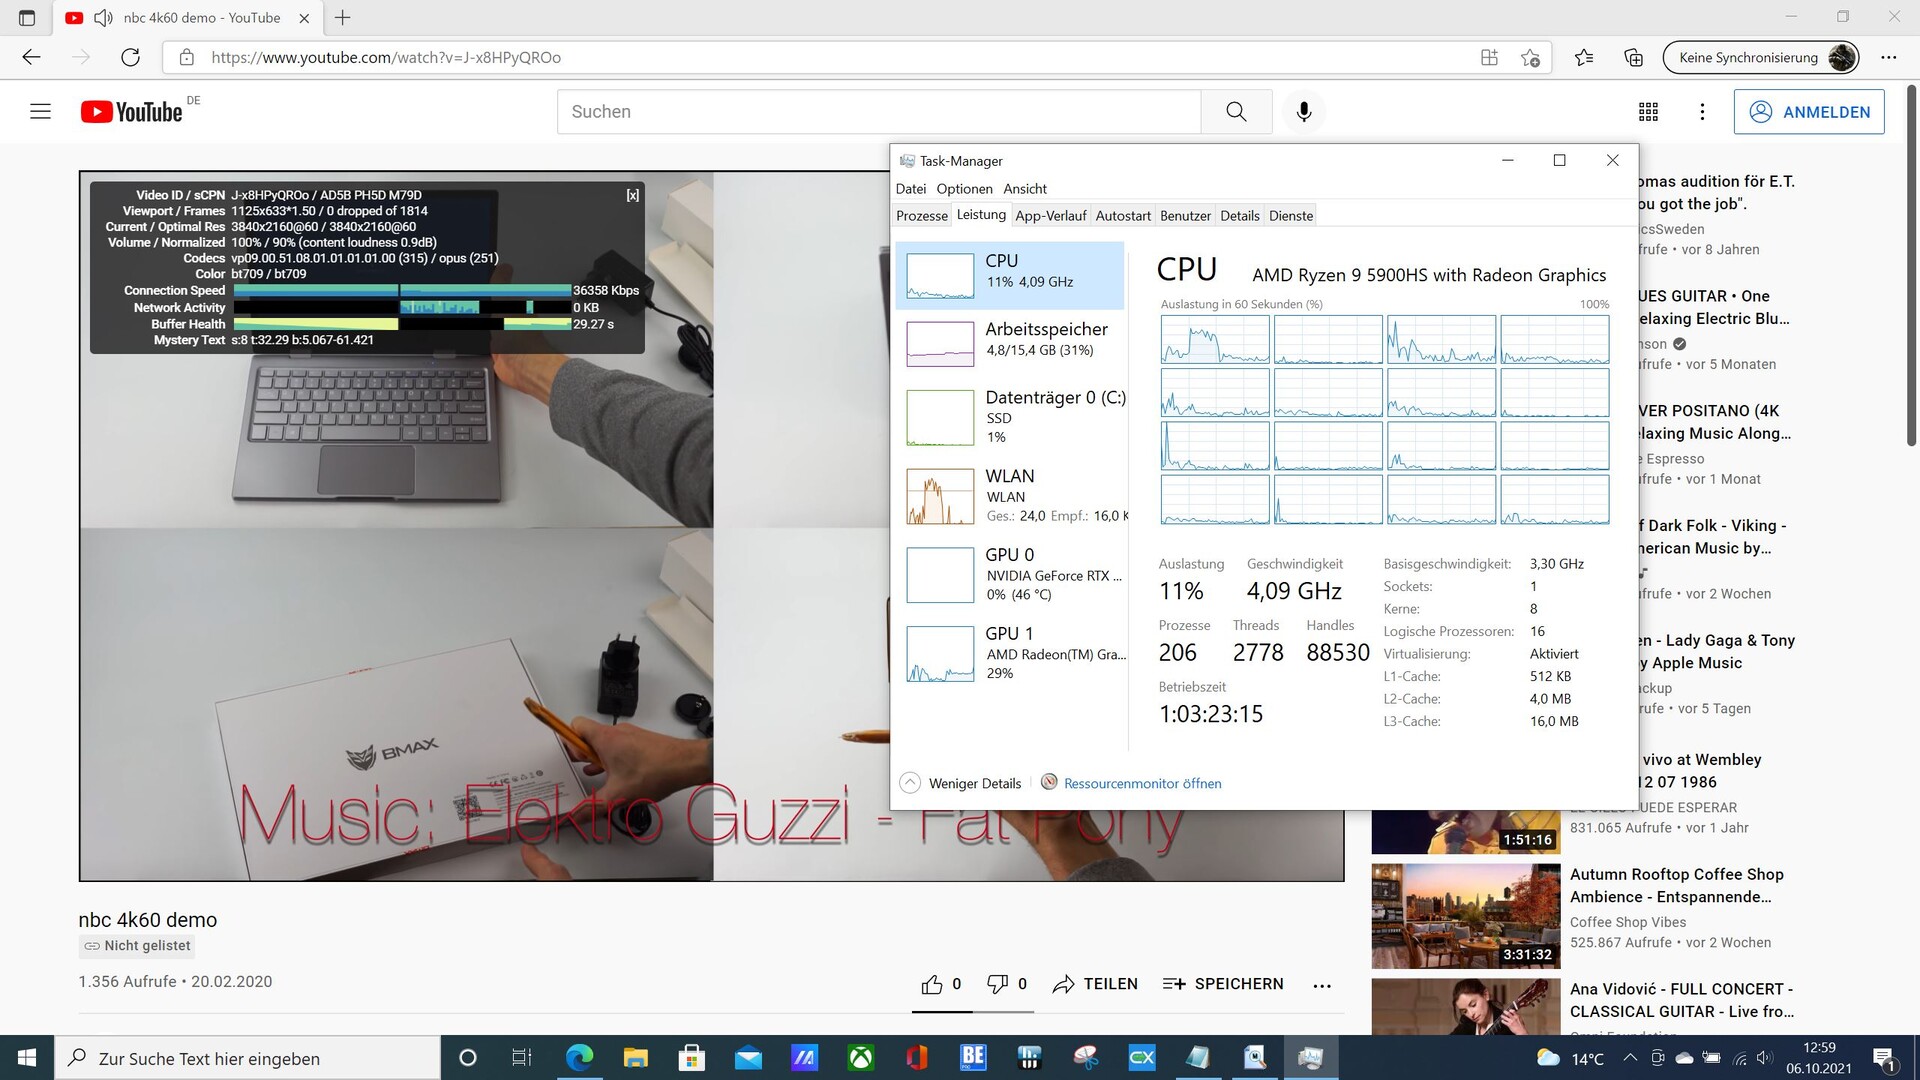Open the YouTube apps grid icon
This screenshot has width=1920, height=1080.
(1648, 112)
